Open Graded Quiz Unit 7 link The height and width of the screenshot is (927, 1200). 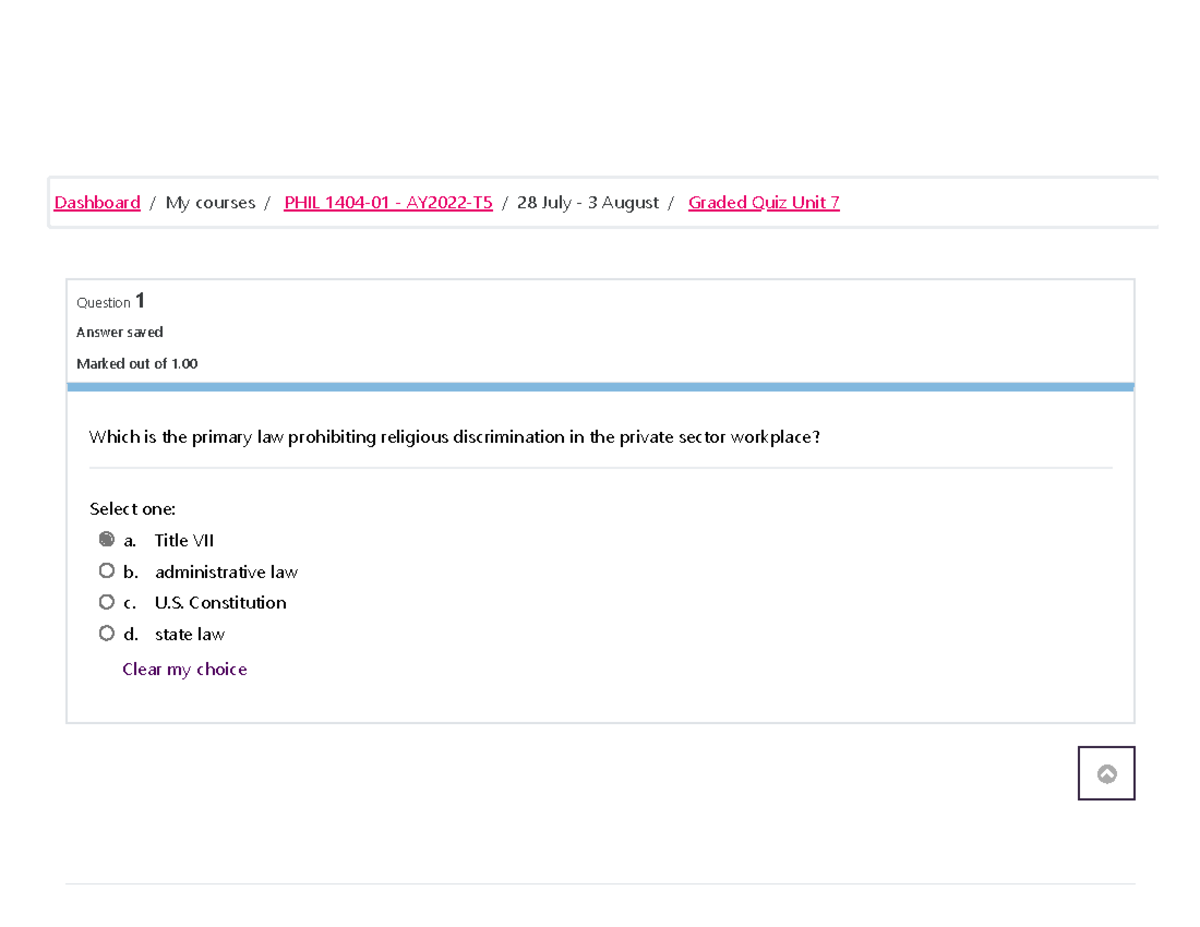coord(764,203)
